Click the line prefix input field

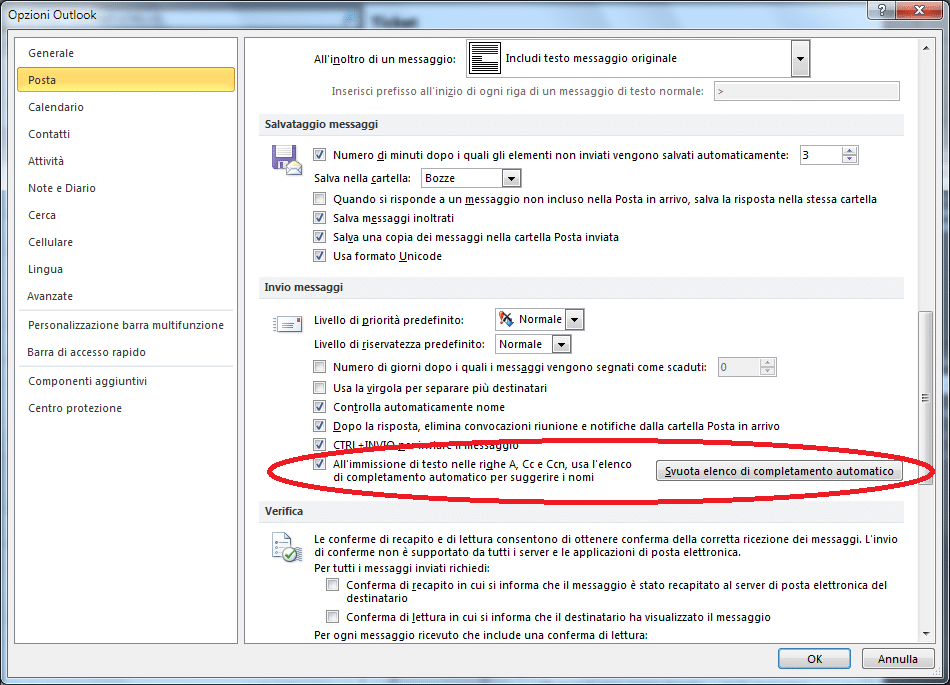coord(806,91)
